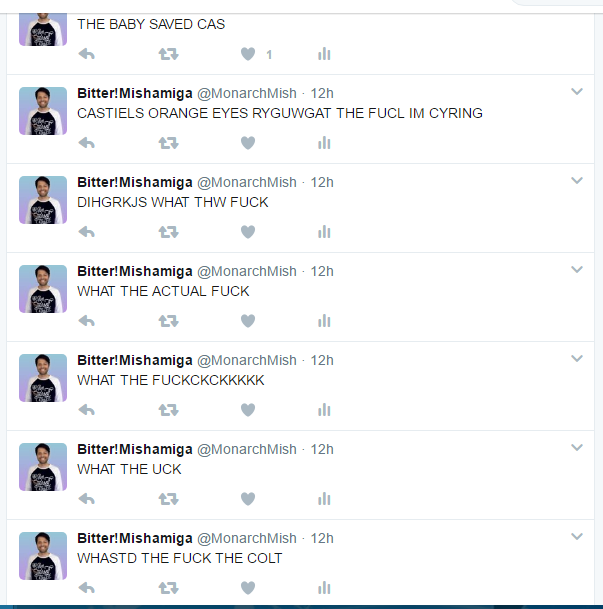Like the CASTIELS ORANGE EYES tweet

[x=248, y=143]
